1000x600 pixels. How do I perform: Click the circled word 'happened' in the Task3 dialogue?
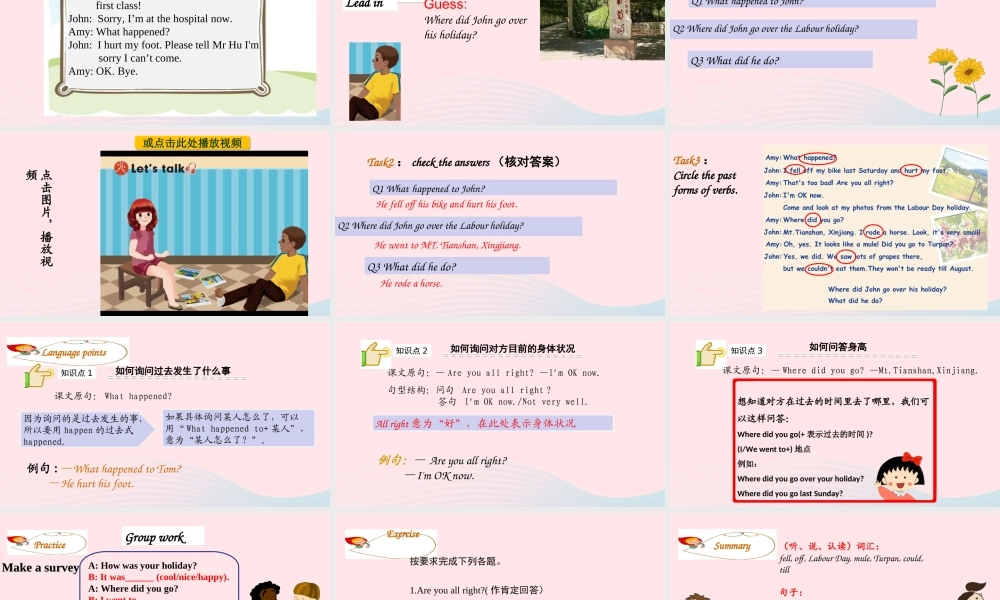818,157
